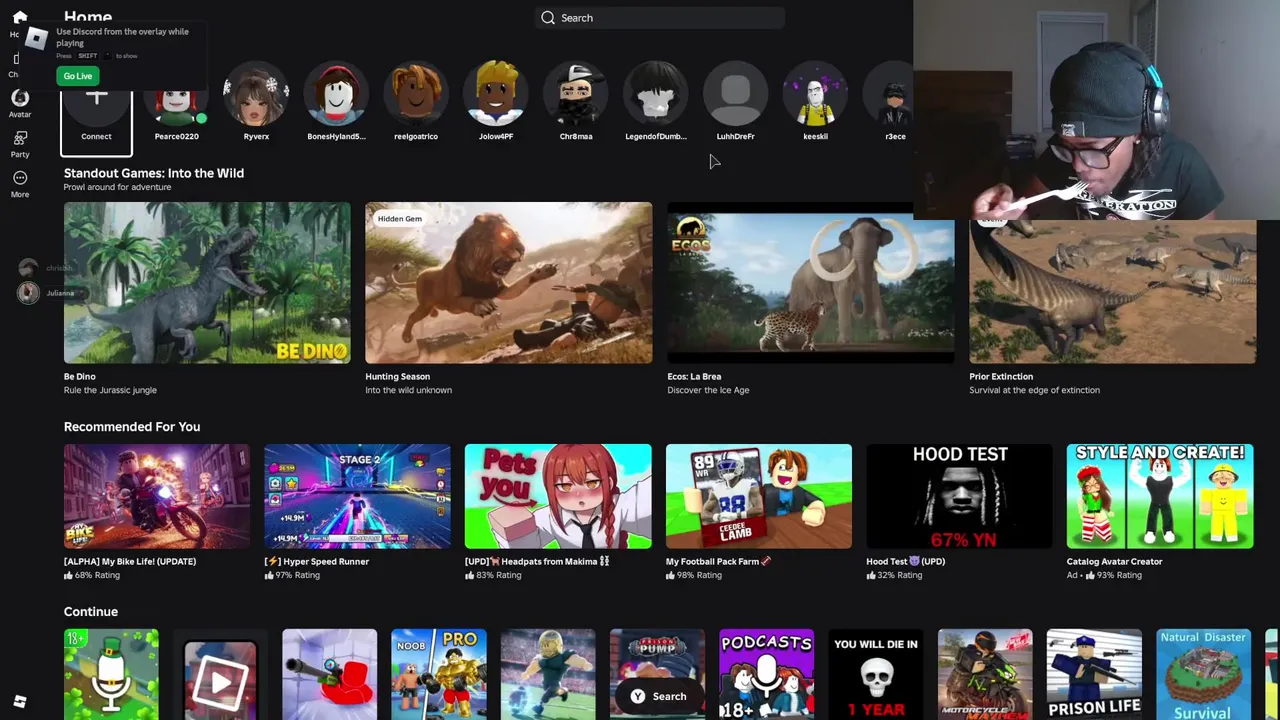Open the You Will Die In 1 Year game
Screen dimensions: 1280x720
pos(876,675)
